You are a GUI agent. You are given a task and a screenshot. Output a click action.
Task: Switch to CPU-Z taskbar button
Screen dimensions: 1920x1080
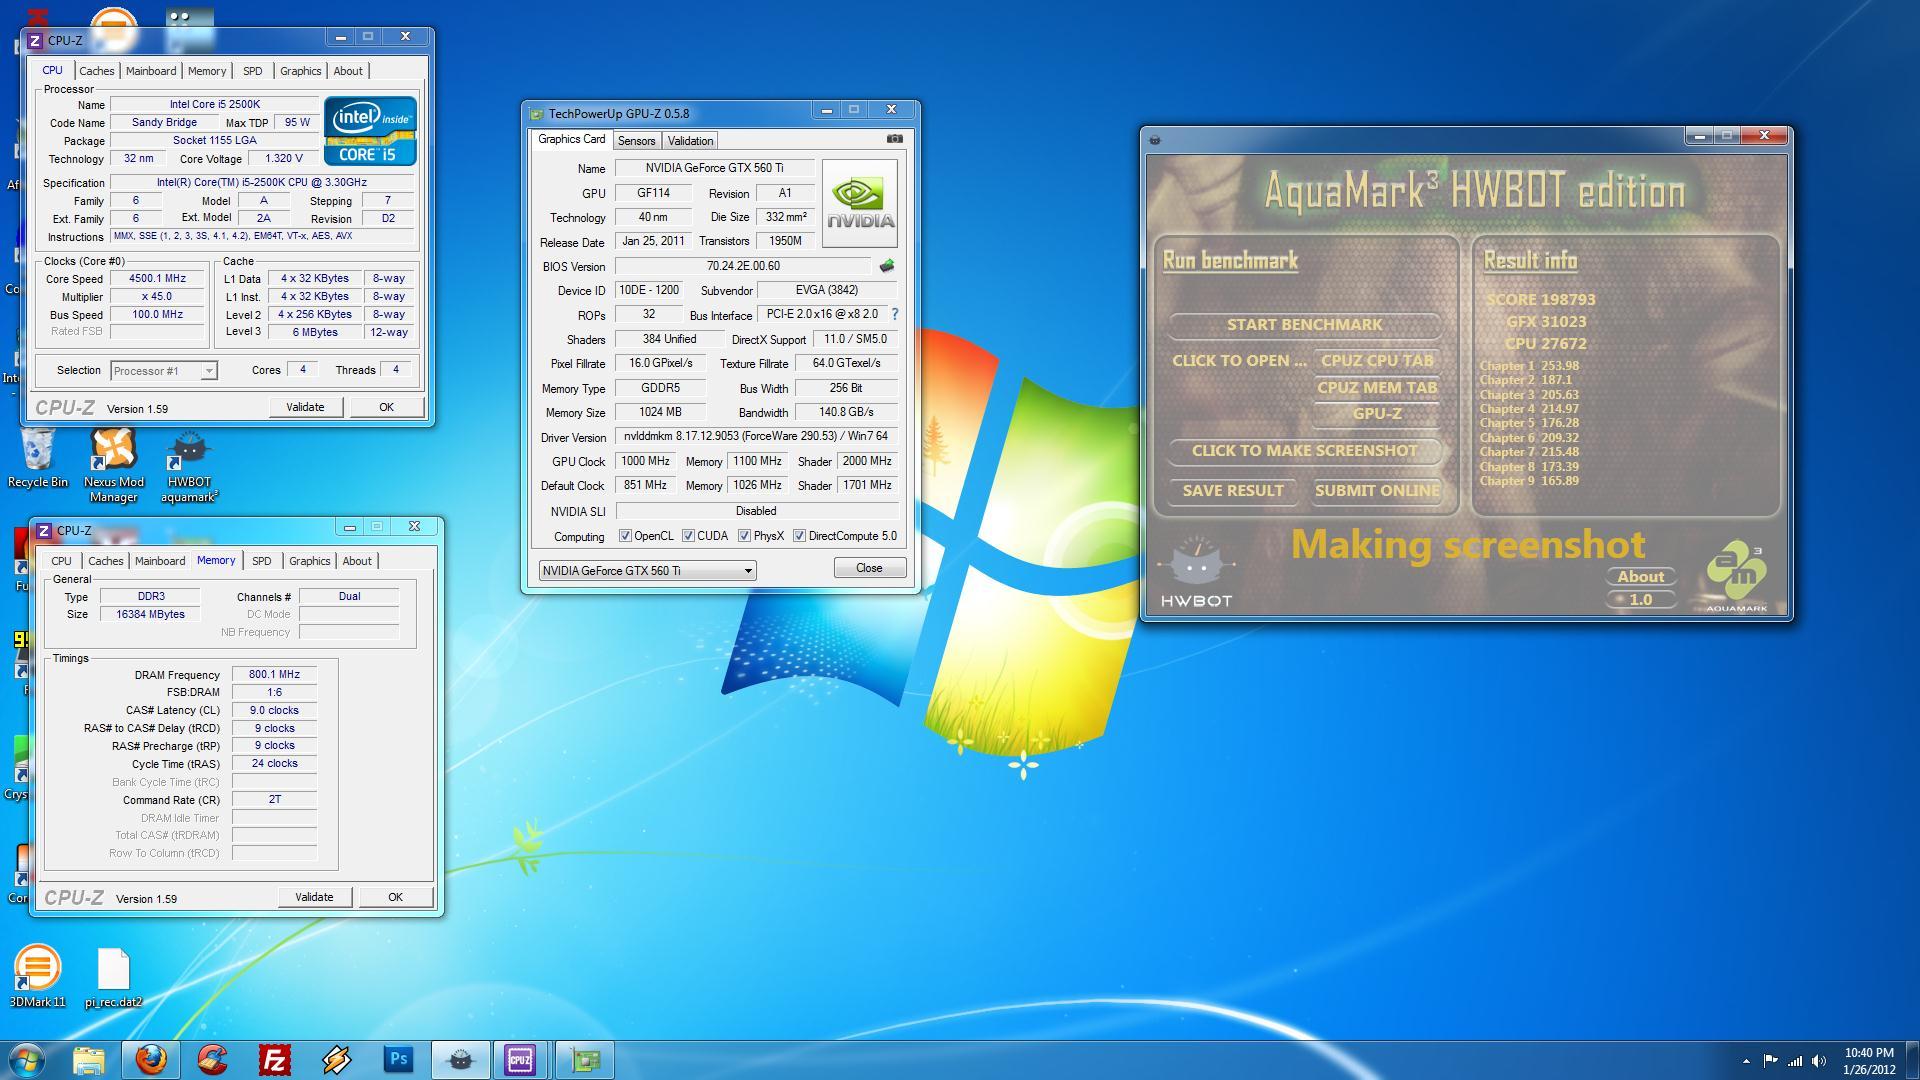click(x=520, y=1060)
